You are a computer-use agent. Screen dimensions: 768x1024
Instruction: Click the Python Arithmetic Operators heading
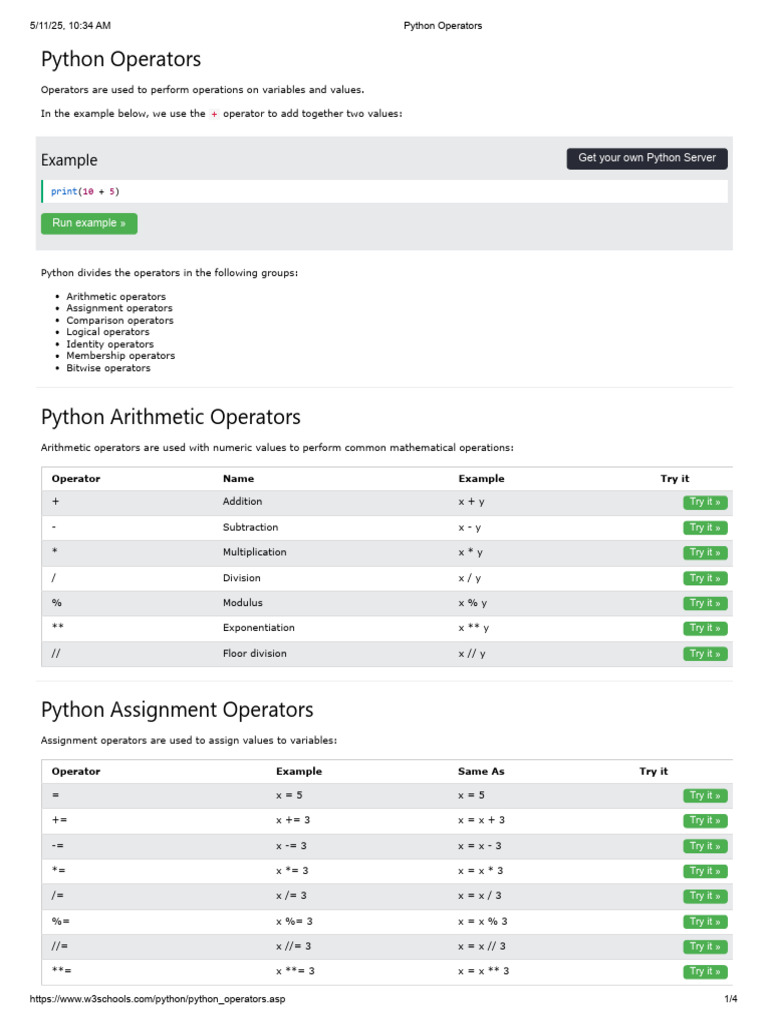tap(170, 417)
